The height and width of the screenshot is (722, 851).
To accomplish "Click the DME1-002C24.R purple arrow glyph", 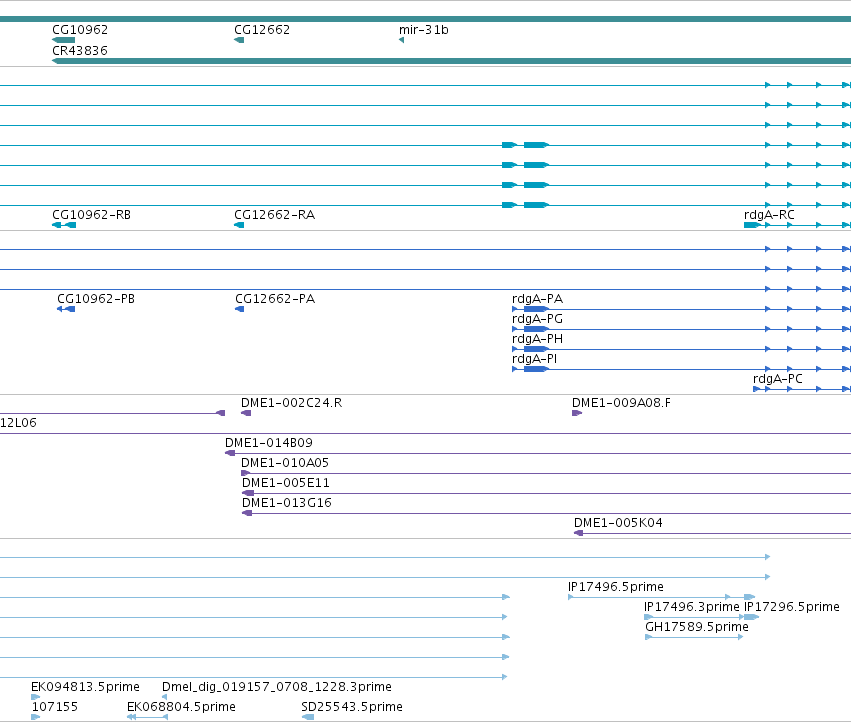I will click(x=246, y=414).
